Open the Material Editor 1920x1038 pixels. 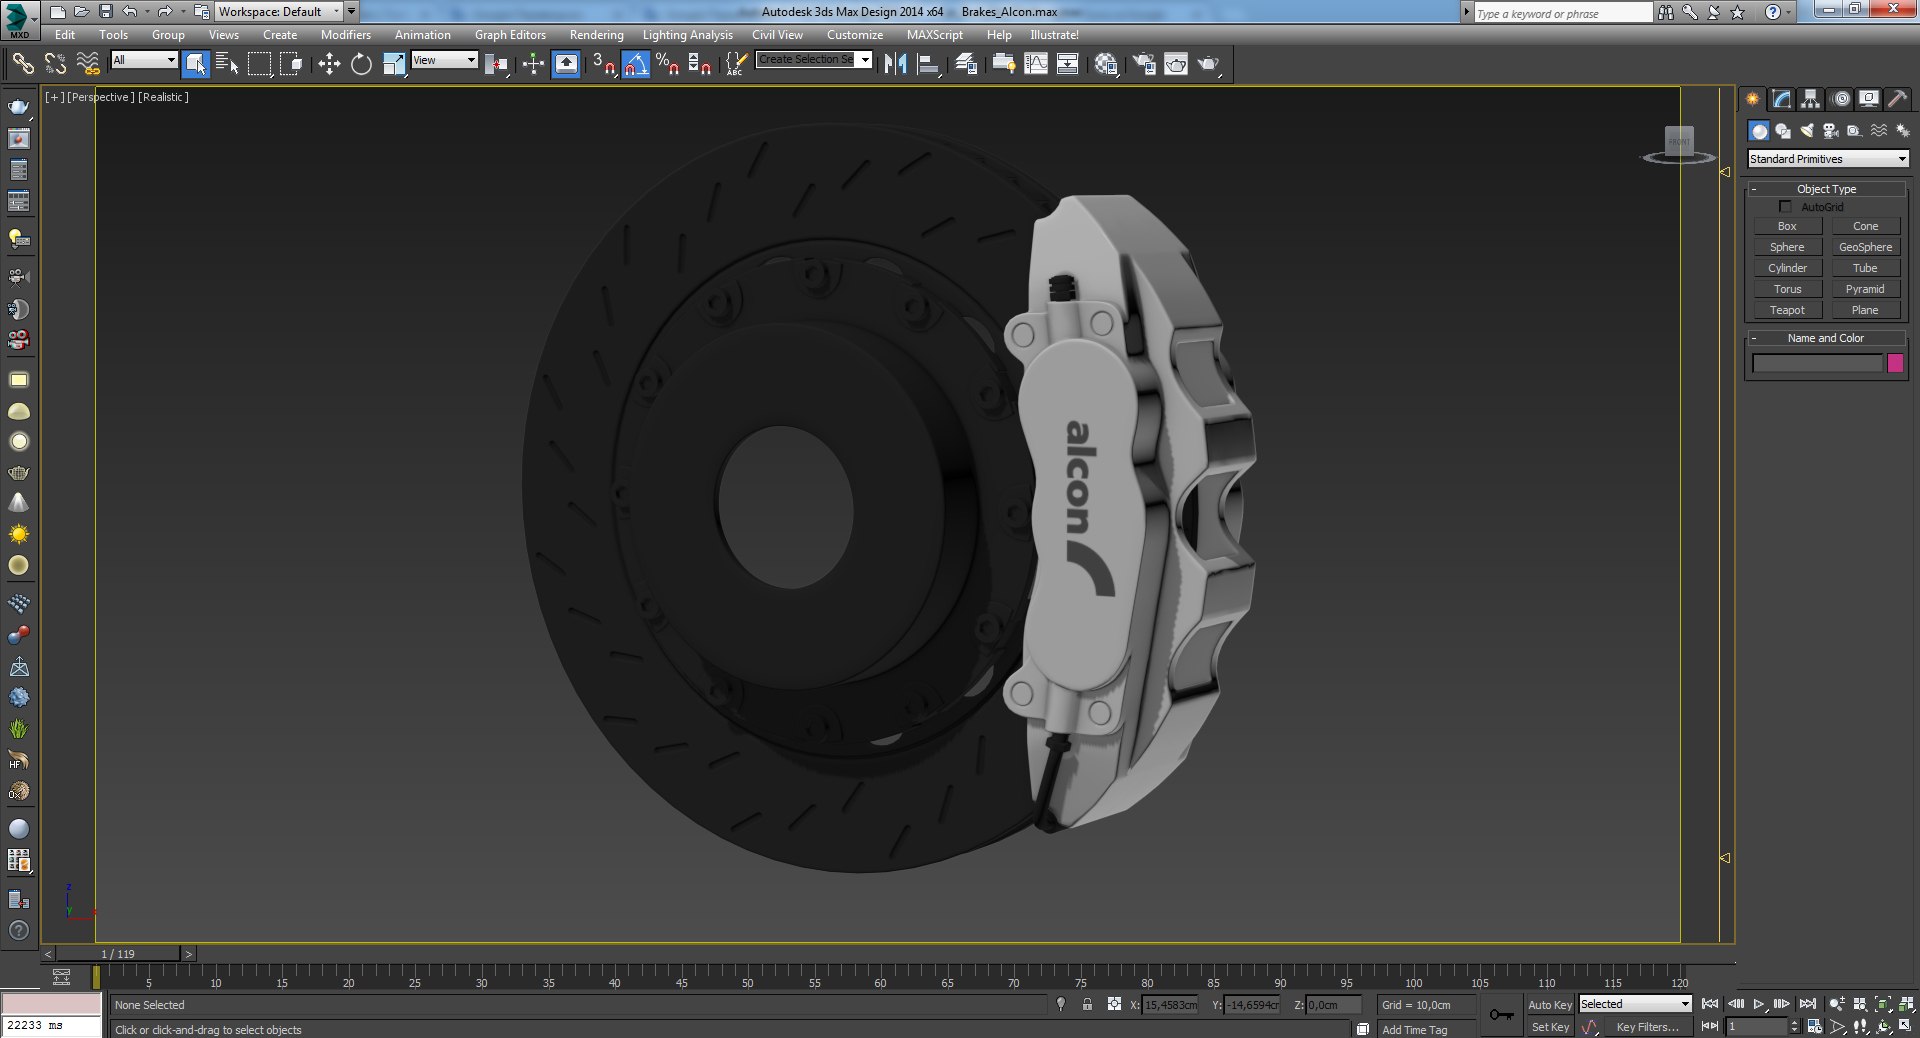point(1106,64)
